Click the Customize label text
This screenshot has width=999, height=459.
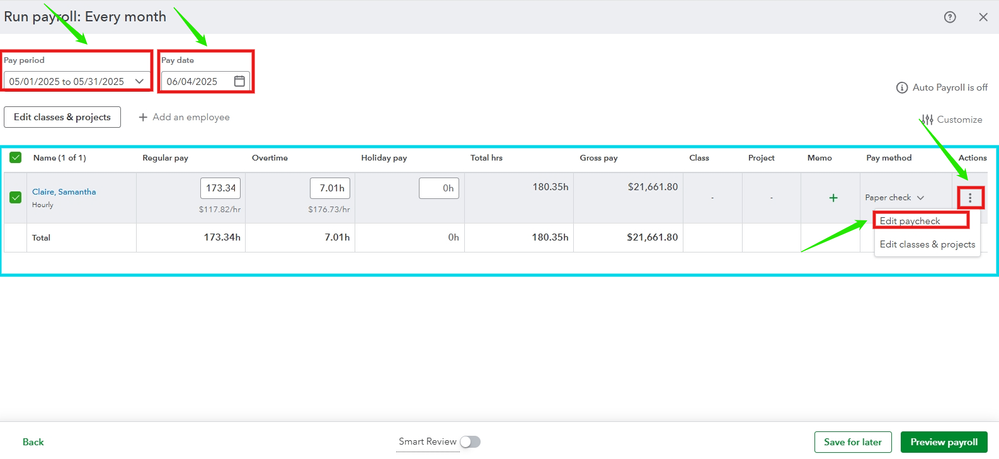tap(959, 119)
